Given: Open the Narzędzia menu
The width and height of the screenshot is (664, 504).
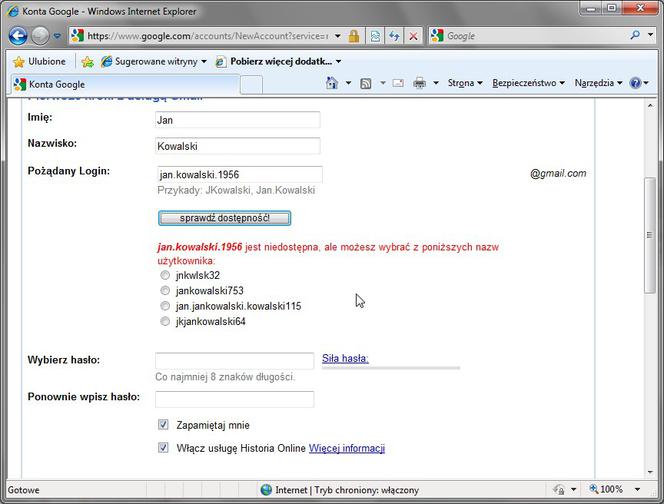Looking at the screenshot, I should pyautogui.click(x=598, y=83).
